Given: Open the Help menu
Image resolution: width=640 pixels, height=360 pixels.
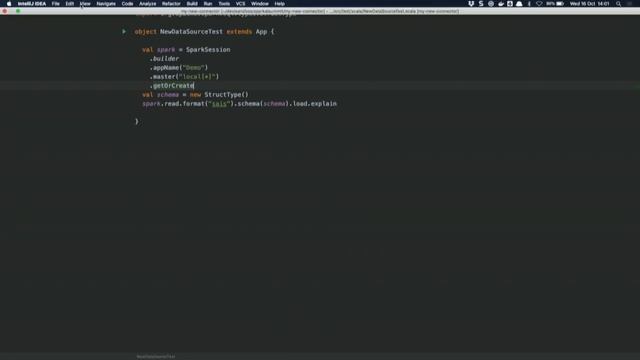Looking at the screenshot, I should point(280,4).
